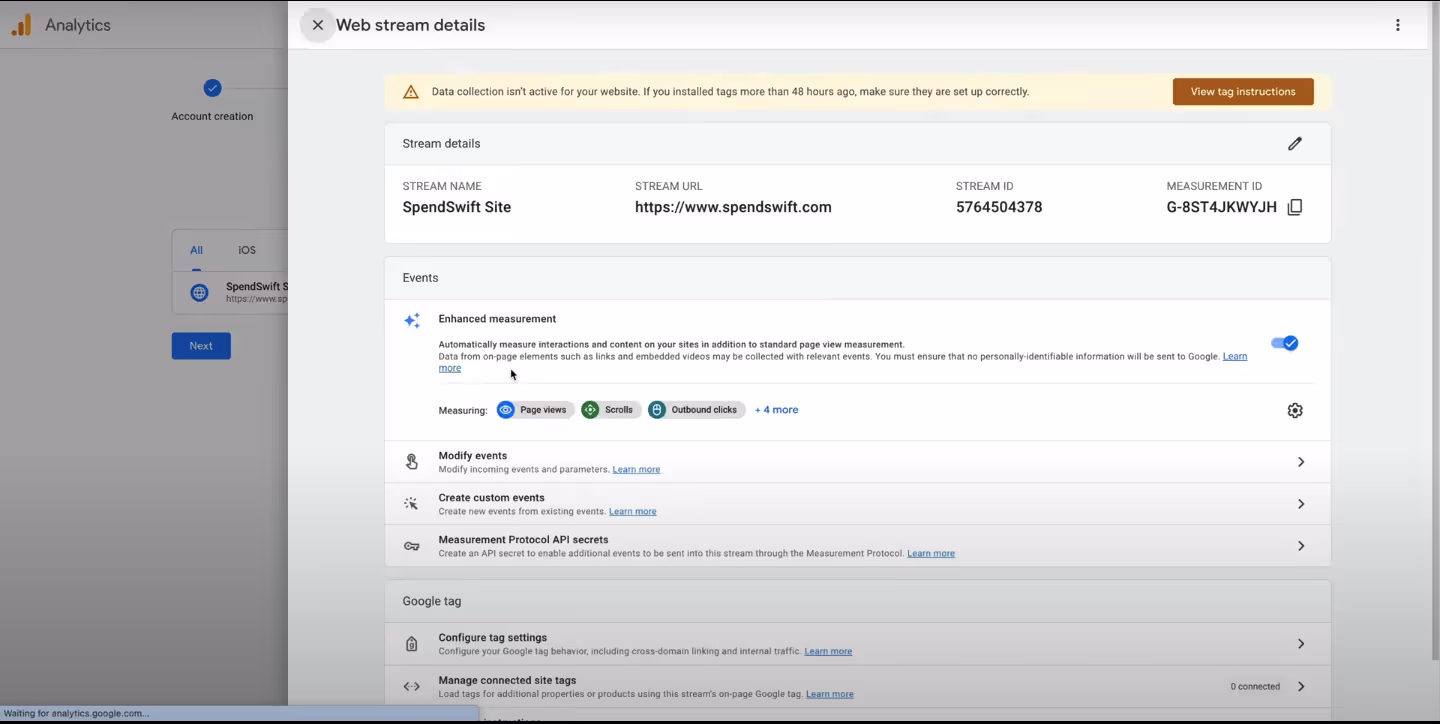Viewport: 1440px width, 724px height.
Task: Click the Configure tag settings badge icon
Action: pyautogui.click(x=411, y=644)
